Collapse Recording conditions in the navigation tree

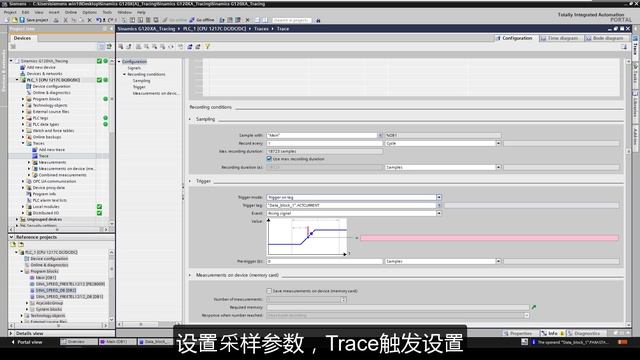click(124, 74)
